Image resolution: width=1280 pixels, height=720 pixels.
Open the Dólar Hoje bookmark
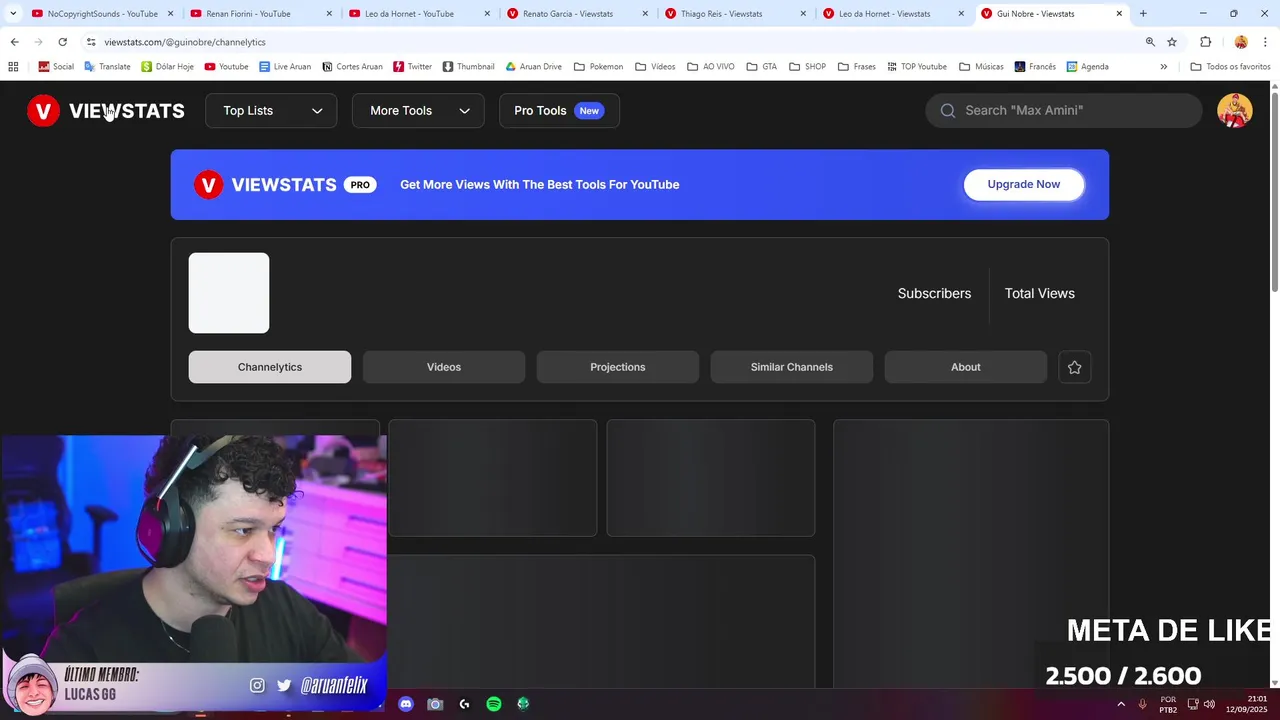pos(167,67)
